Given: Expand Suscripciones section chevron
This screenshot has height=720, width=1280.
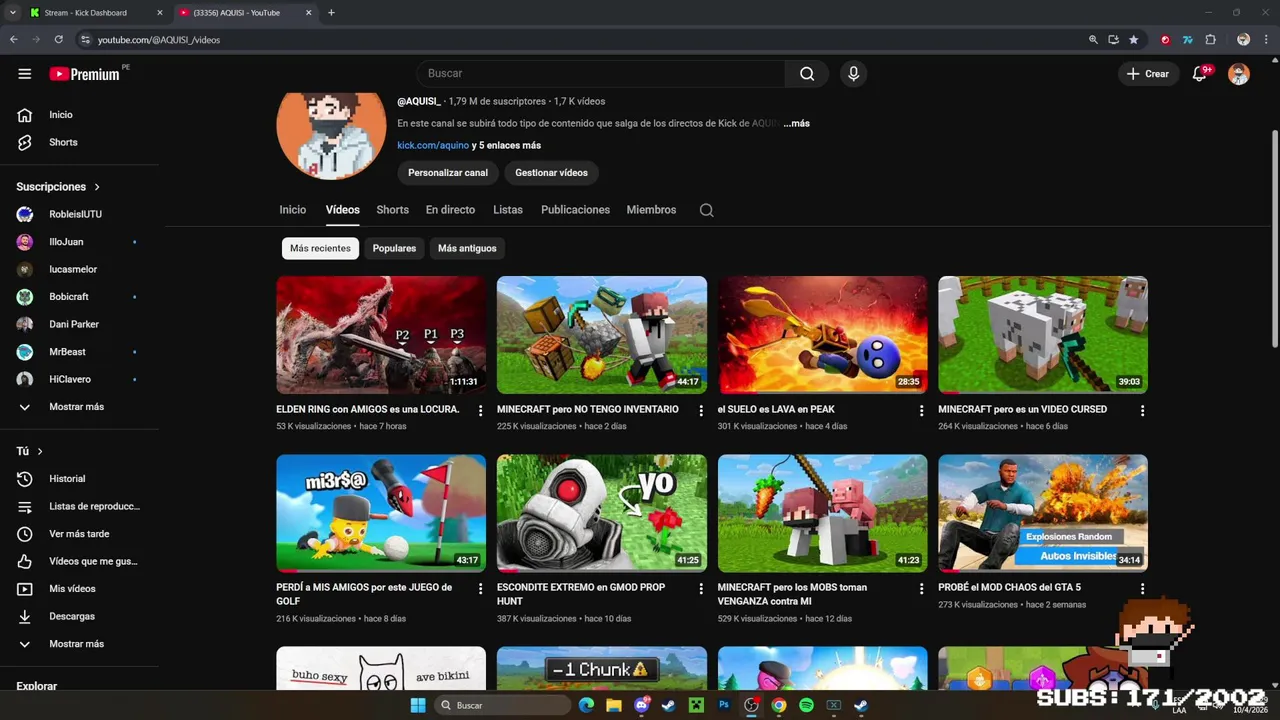Looking at the screenshot, I should [97, 187].
